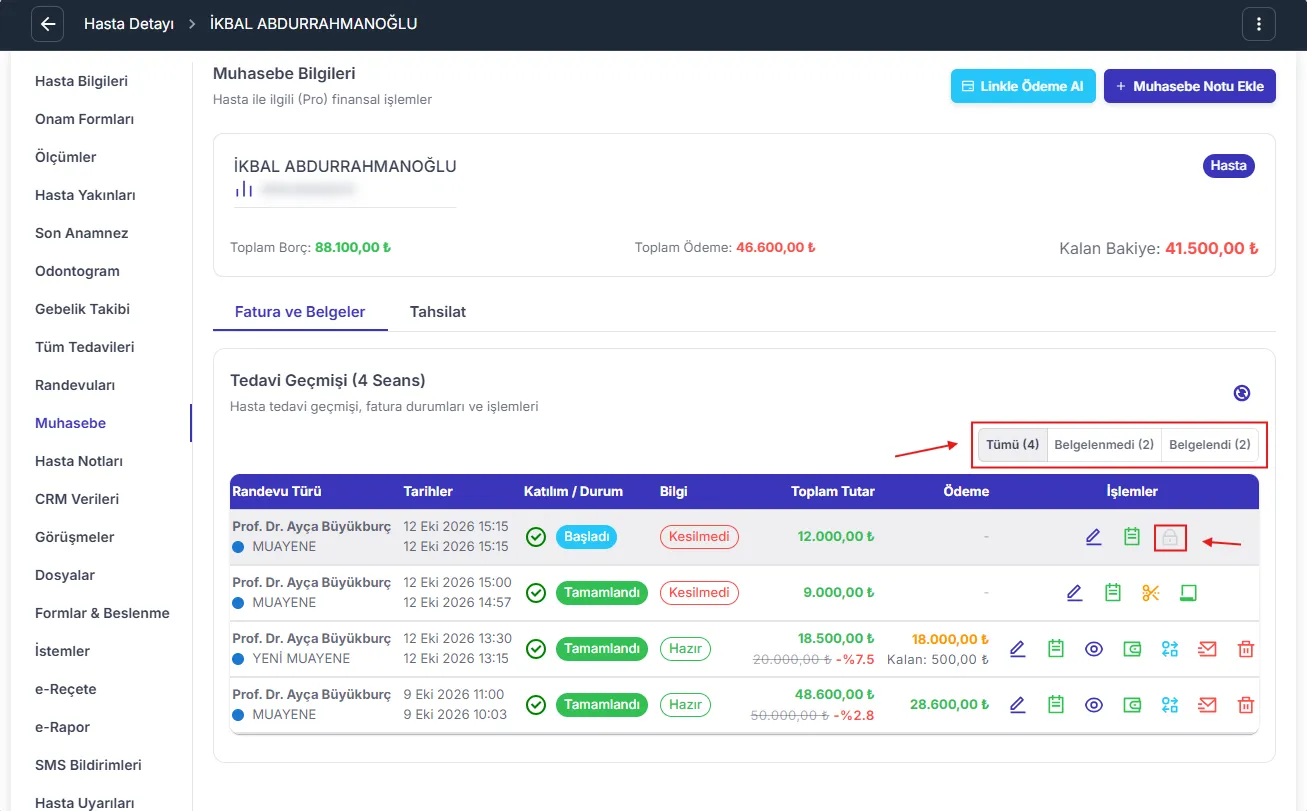Edit the 48.600,00 ₺ treatment row
1307x811 pixels.
point(1018,705)
